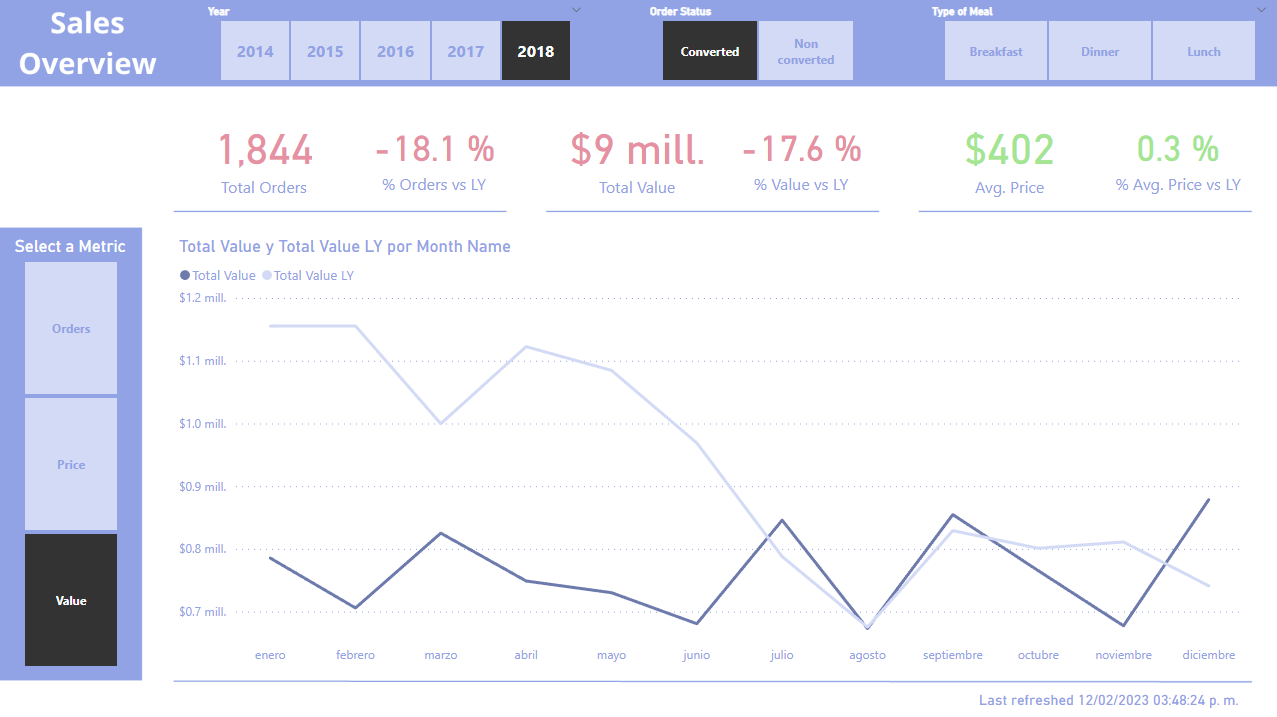
Task: Filter by Breakfast meal type
Action: [996, 51]
